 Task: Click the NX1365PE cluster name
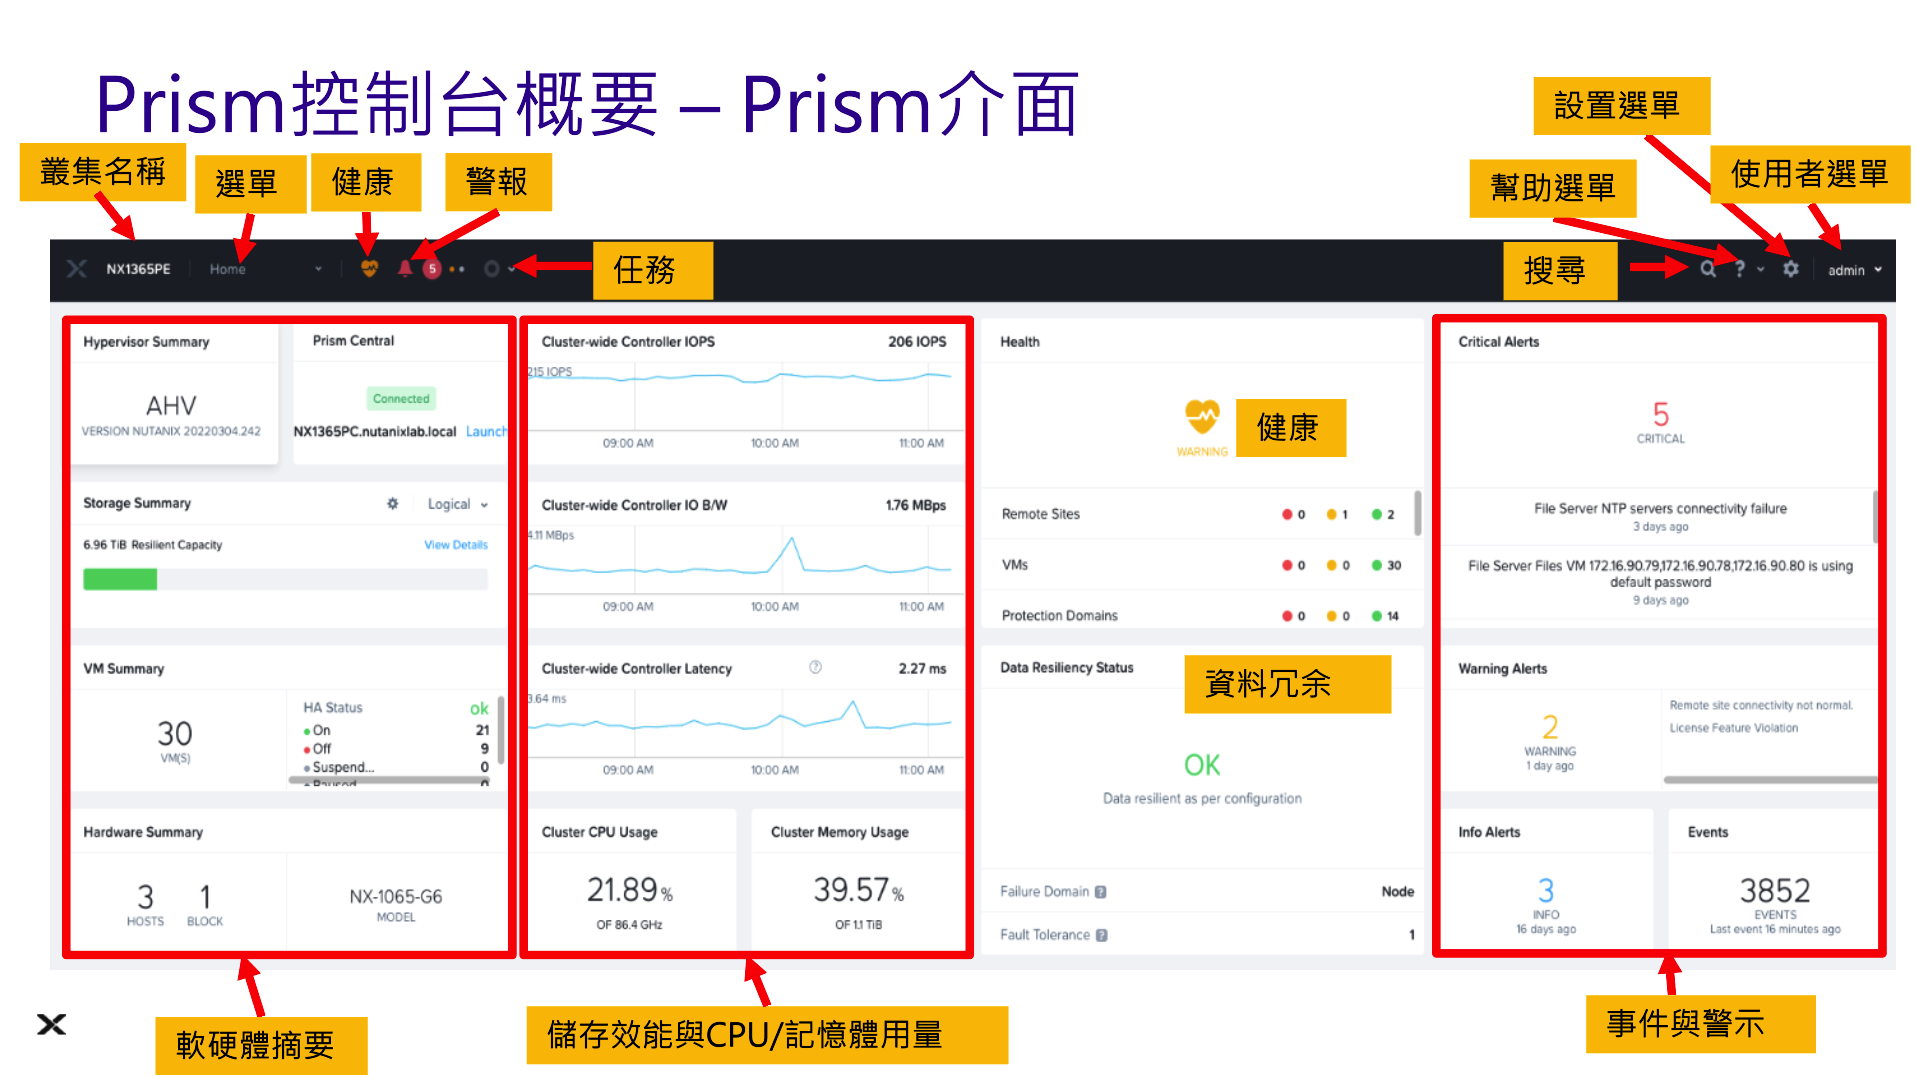click(x=138, y=269)
